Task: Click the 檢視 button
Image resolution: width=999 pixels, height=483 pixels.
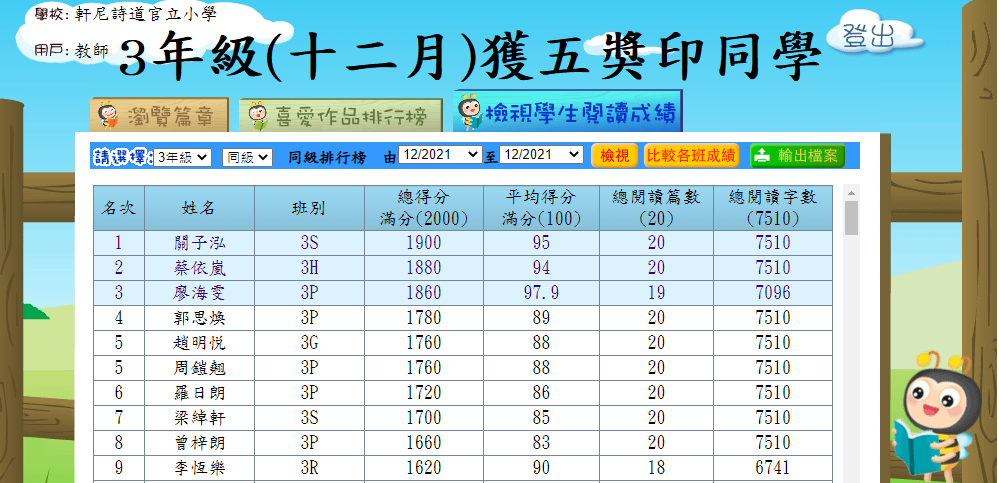Action: tap(615, 155)
